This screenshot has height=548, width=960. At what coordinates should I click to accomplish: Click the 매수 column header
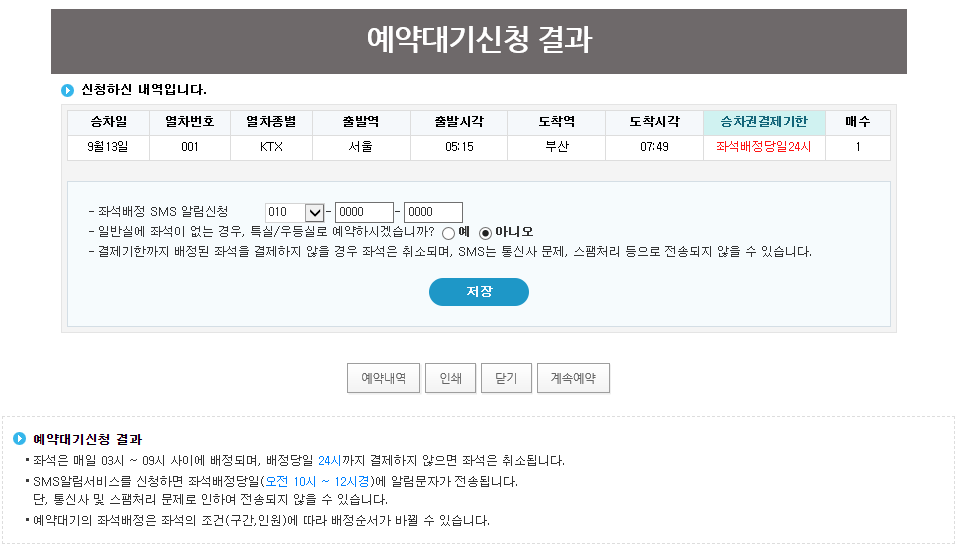pos(858,122)
